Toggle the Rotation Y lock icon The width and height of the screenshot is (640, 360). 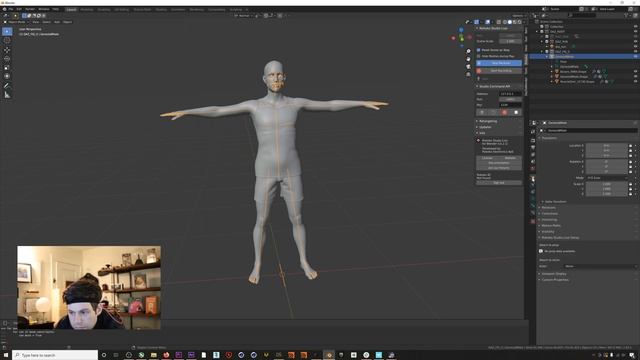point(630,167)
